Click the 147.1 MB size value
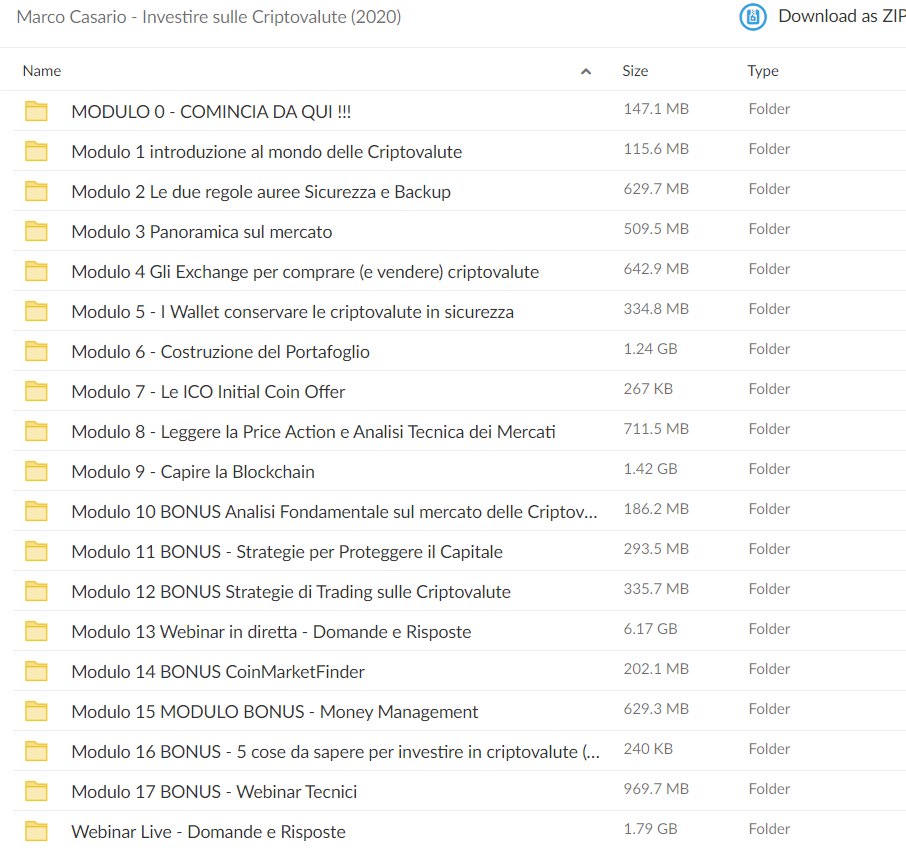906x853 pixels. (x=656, y=109)
